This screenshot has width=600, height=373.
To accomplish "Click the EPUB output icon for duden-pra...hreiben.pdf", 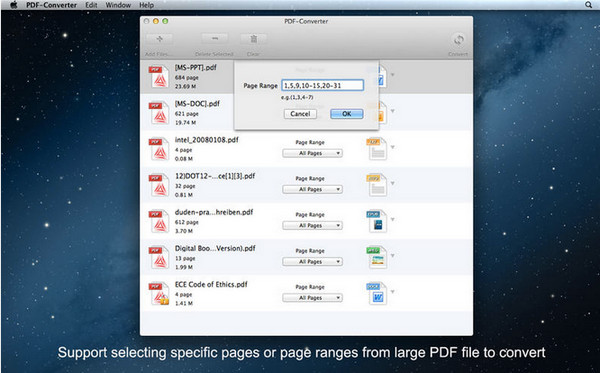I will [x=377, y=221].
